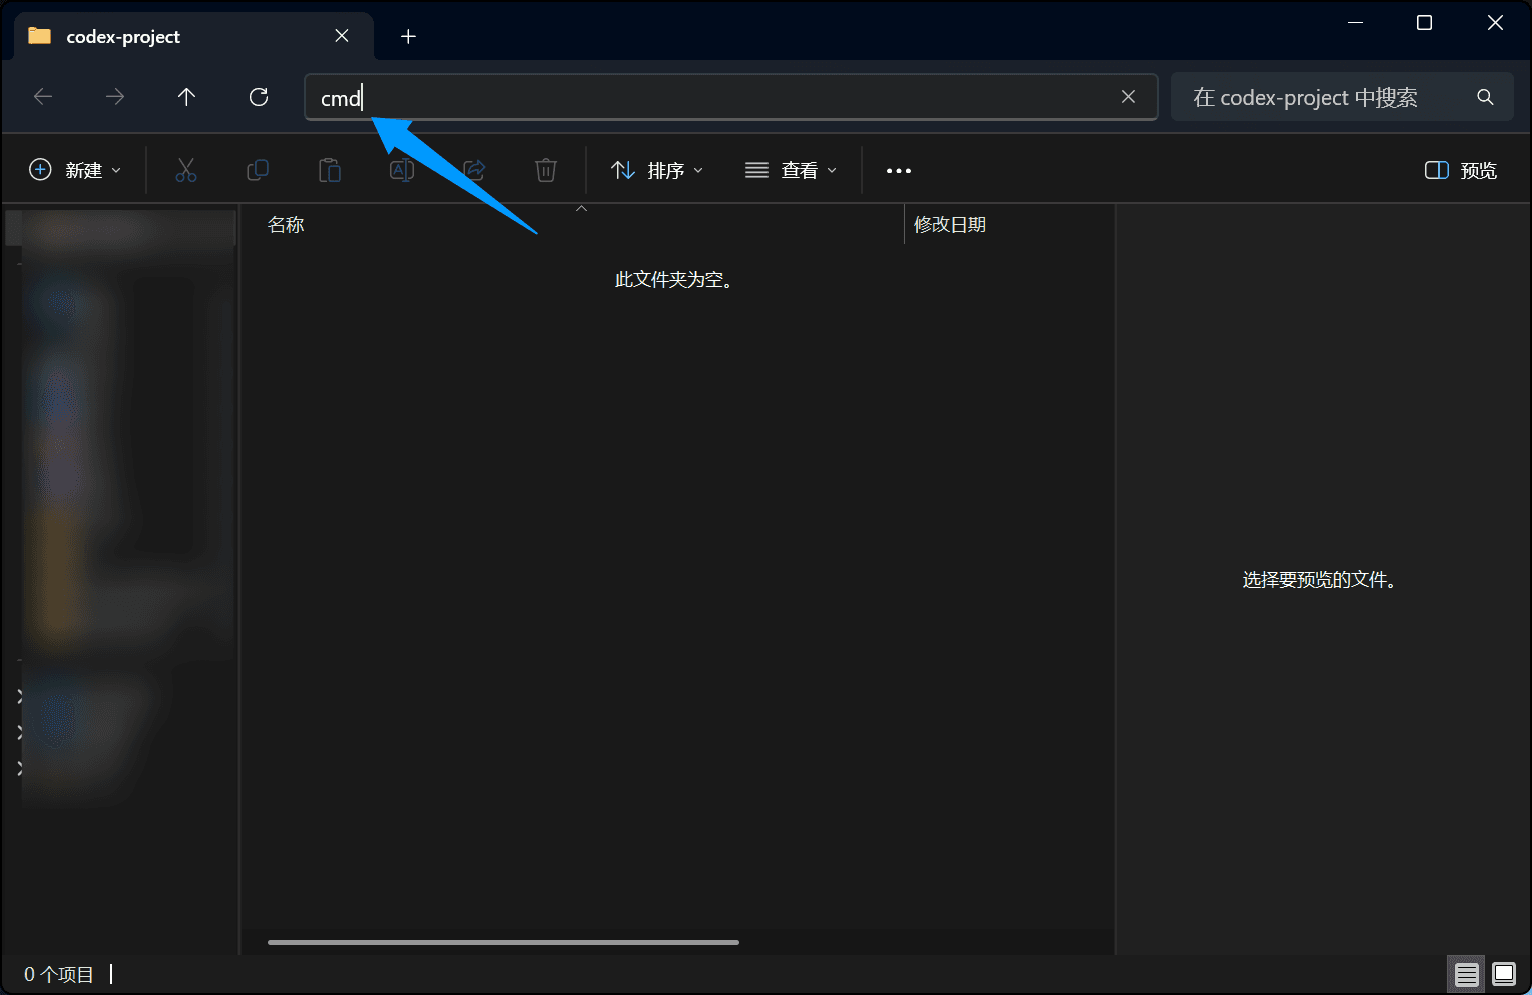Click the Forward navigation arrow
This screenshot has height=995, width=1532.
click(x=115, y=97)
